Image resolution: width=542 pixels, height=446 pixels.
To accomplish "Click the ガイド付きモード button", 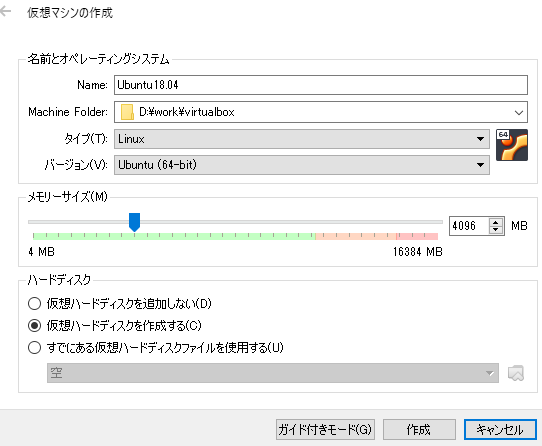I will [325, 429].
